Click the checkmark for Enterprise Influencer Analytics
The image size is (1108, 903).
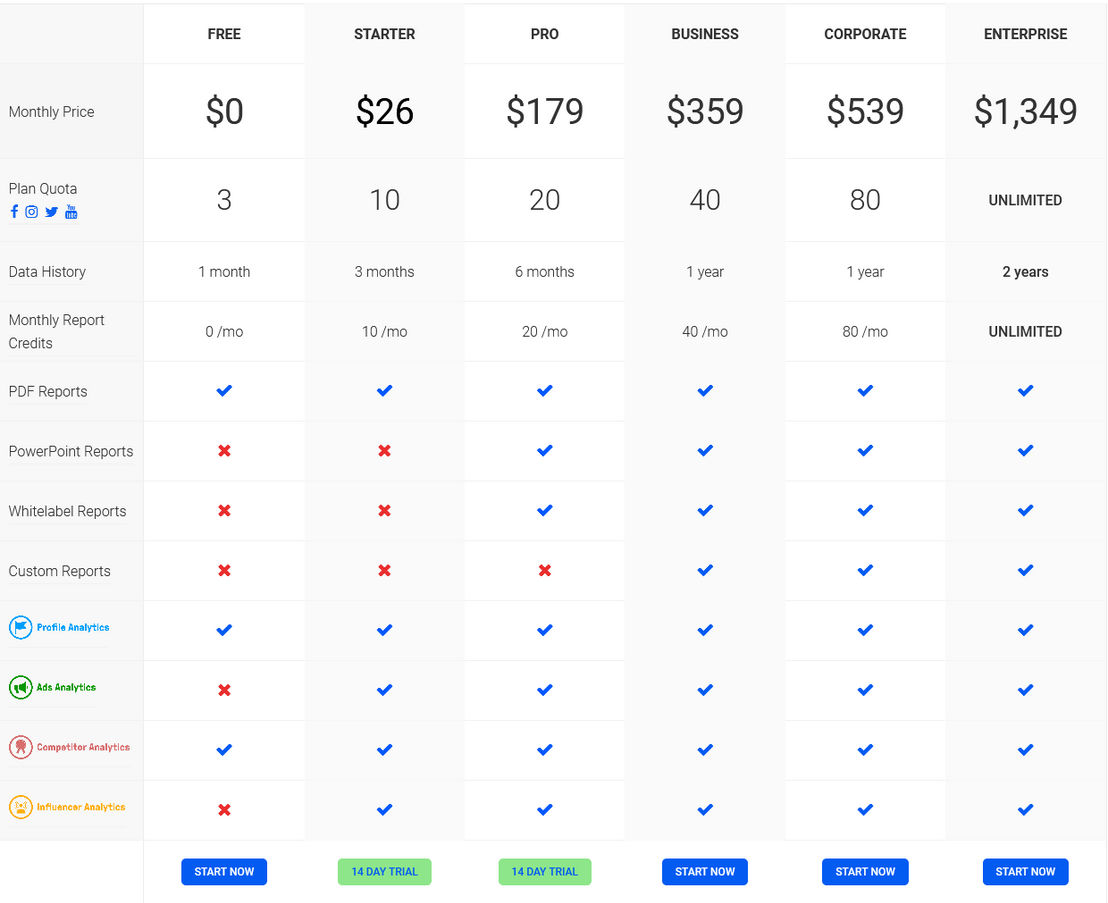point(1025,810)
